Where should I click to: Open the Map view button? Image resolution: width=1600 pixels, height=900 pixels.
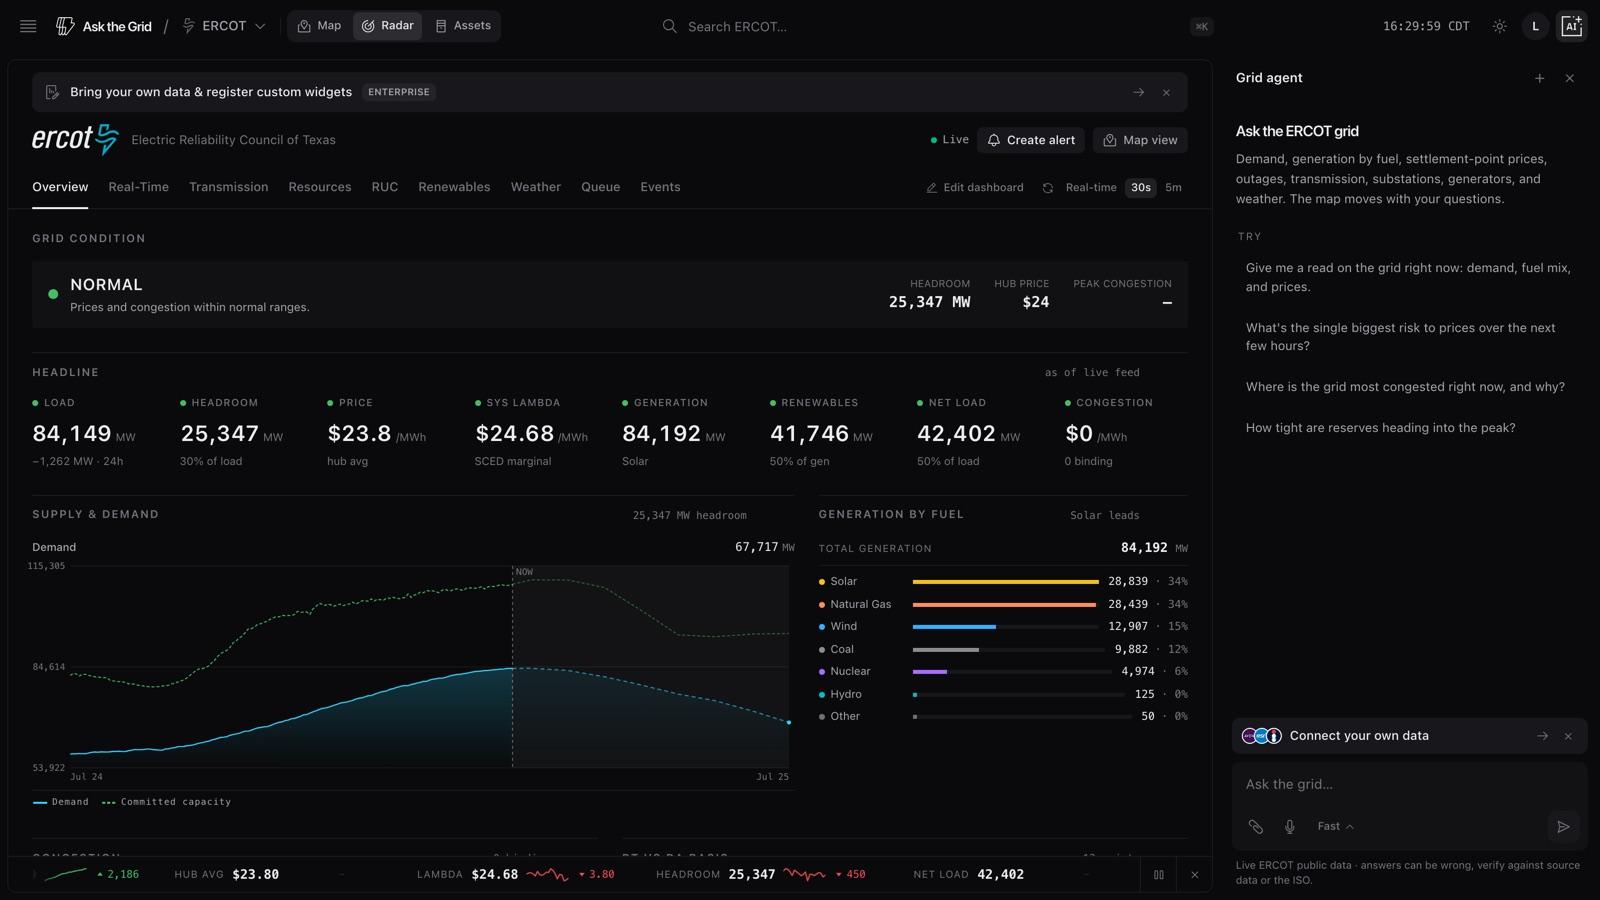tap(1140, 140)
